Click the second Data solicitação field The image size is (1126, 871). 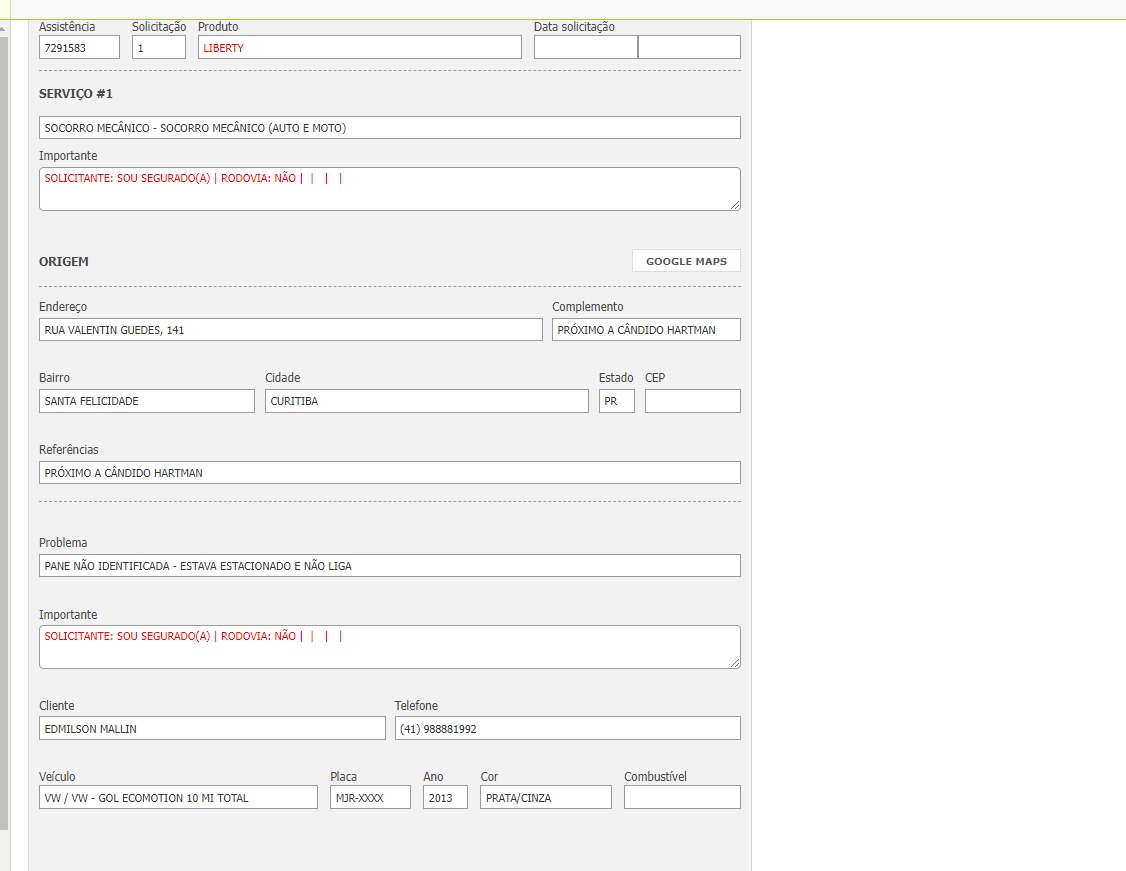[x=689, y=47]
